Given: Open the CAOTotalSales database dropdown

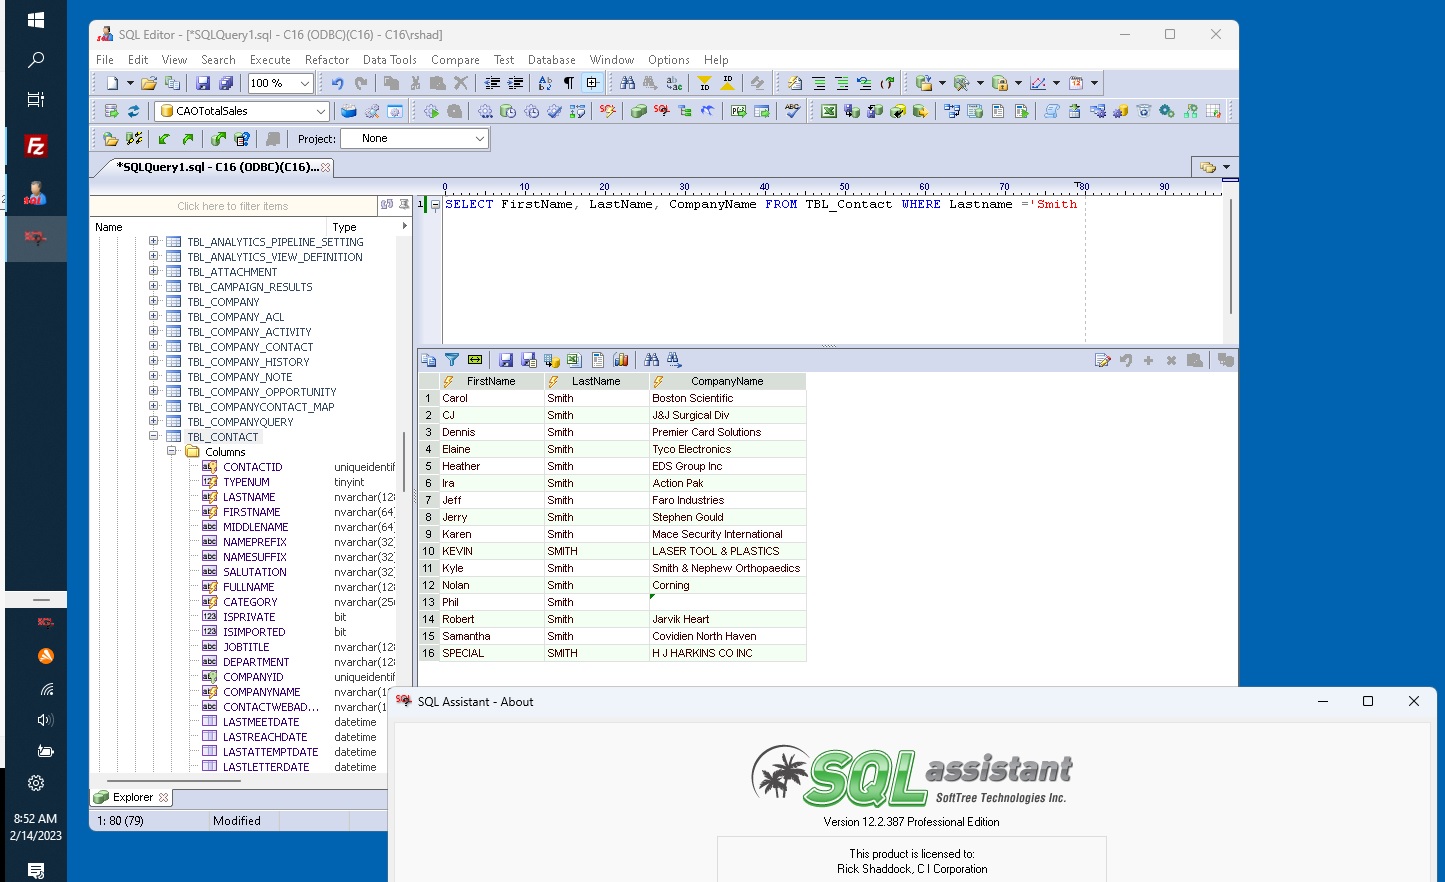Looking at the screenshot, I should point(320,111).
